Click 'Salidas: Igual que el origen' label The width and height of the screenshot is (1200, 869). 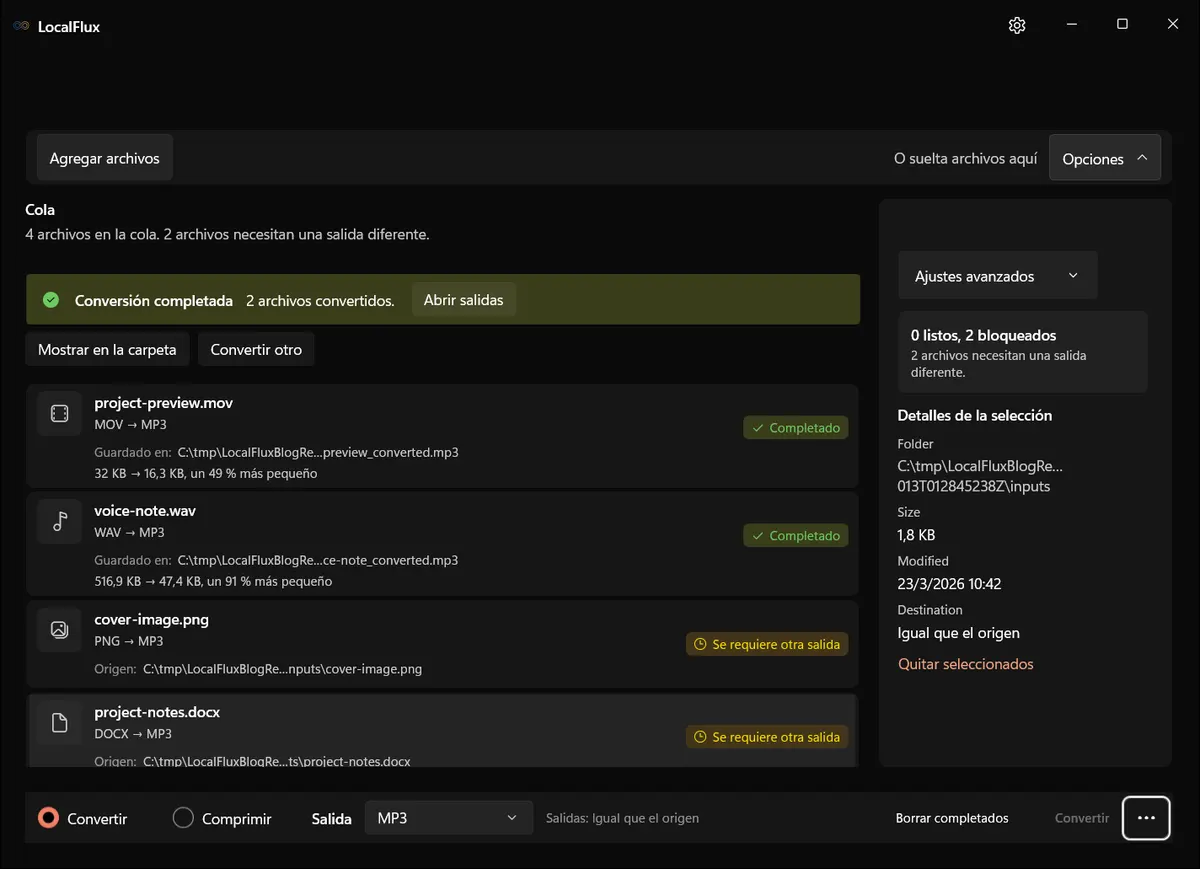point(622,818)
